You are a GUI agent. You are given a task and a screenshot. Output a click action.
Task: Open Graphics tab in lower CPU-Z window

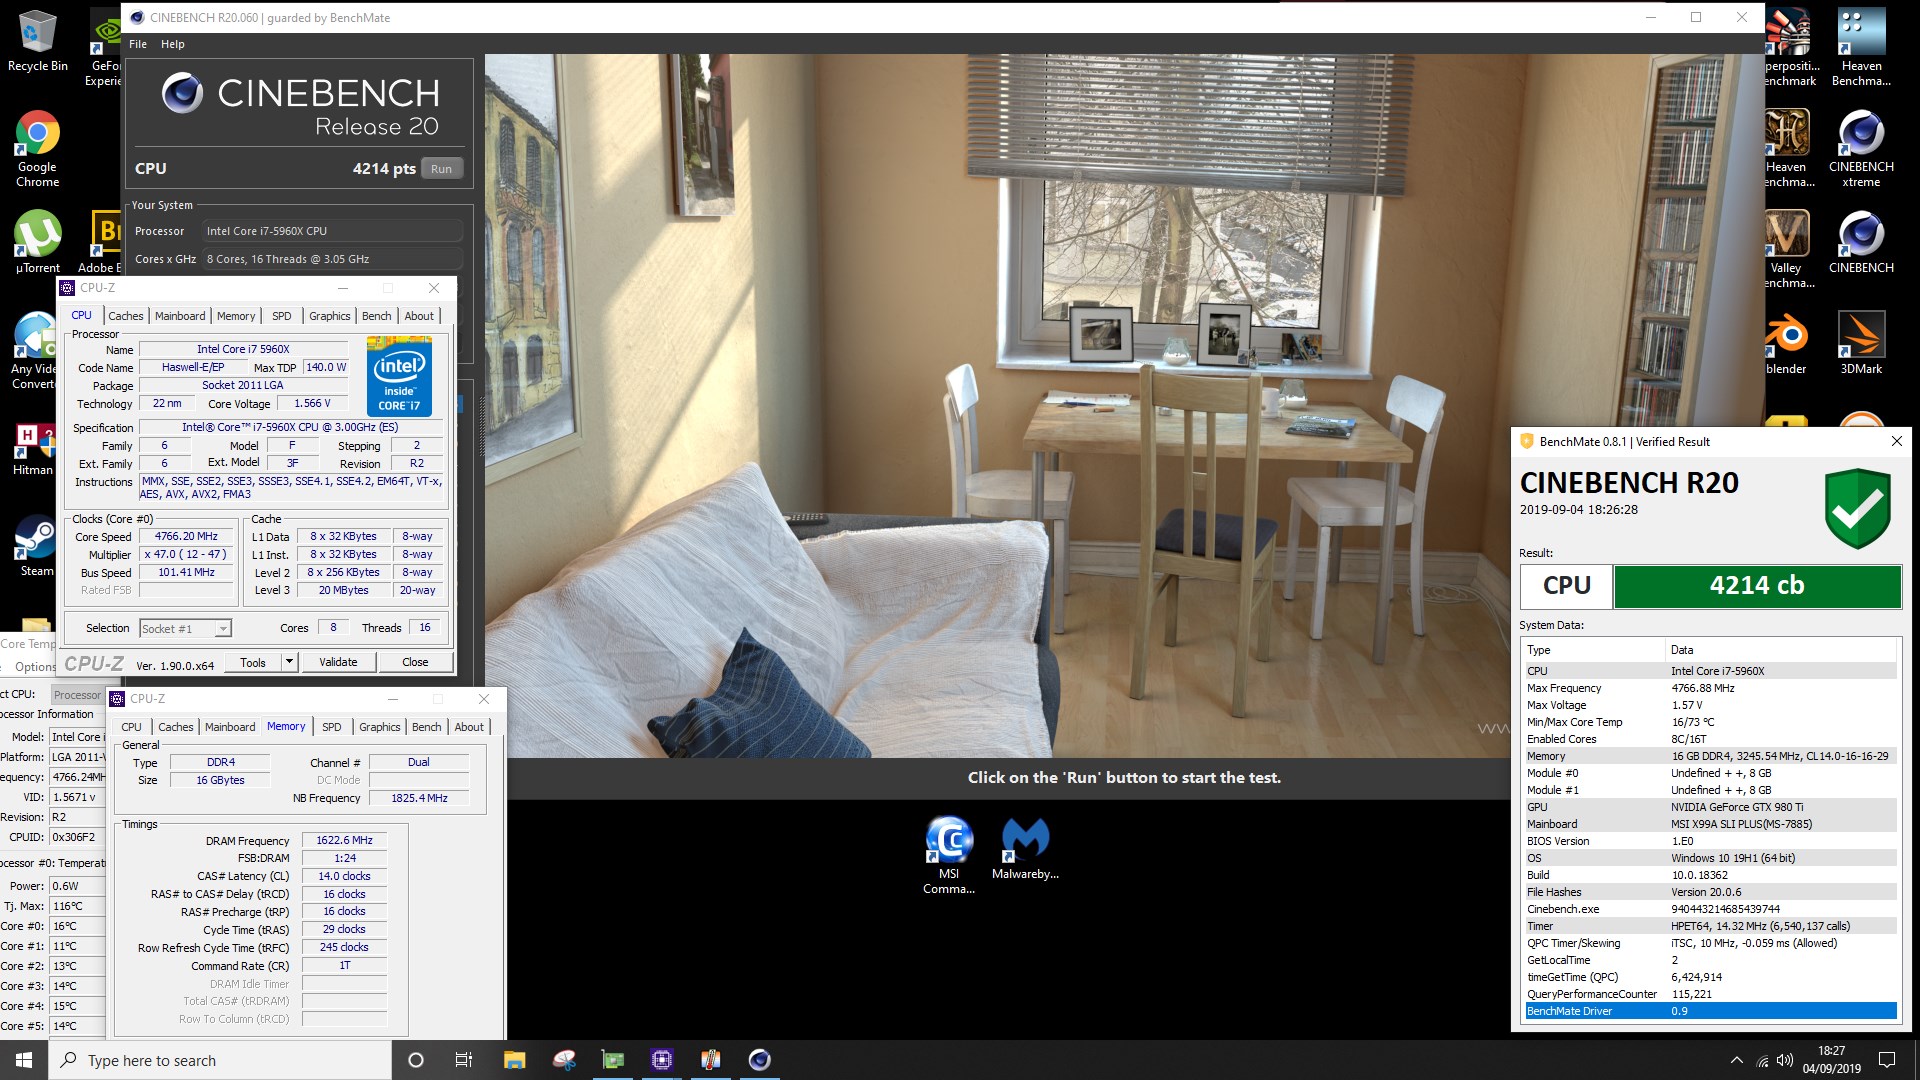[380, 727]
